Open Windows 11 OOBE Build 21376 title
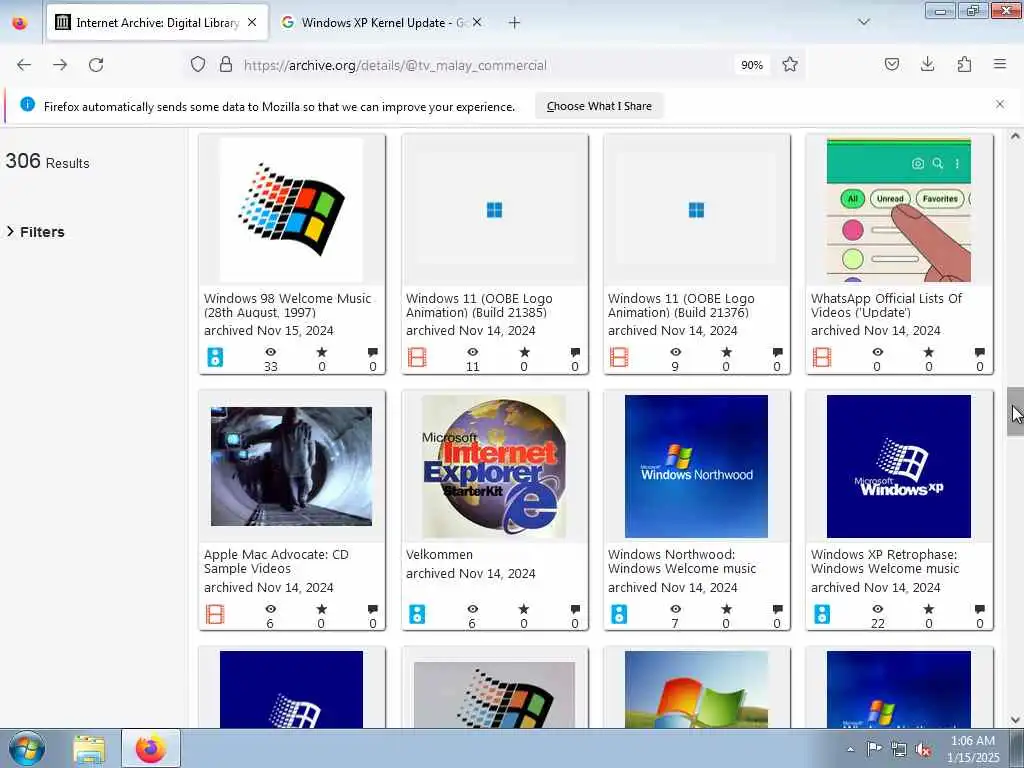 coord(681,305)
